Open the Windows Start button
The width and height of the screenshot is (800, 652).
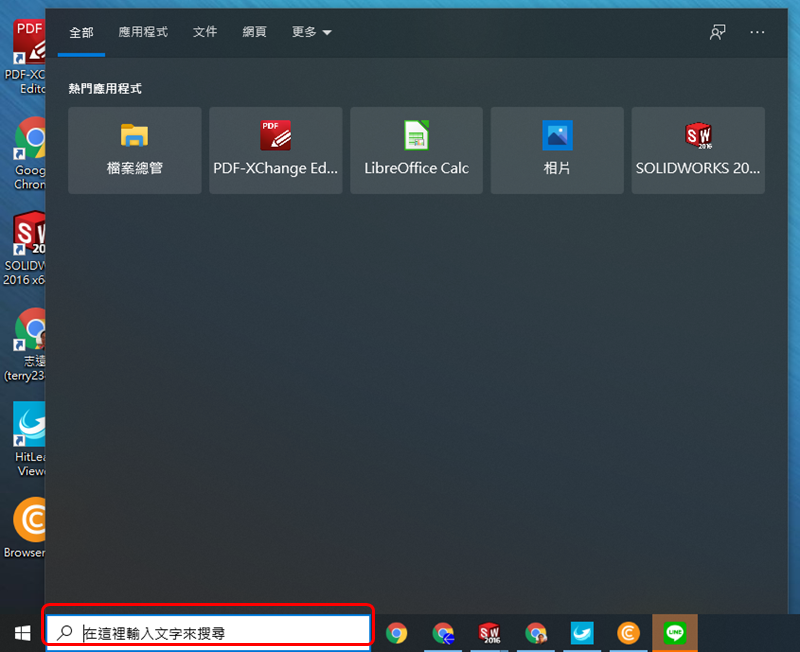pyautogui.click(x=22, y=633)
